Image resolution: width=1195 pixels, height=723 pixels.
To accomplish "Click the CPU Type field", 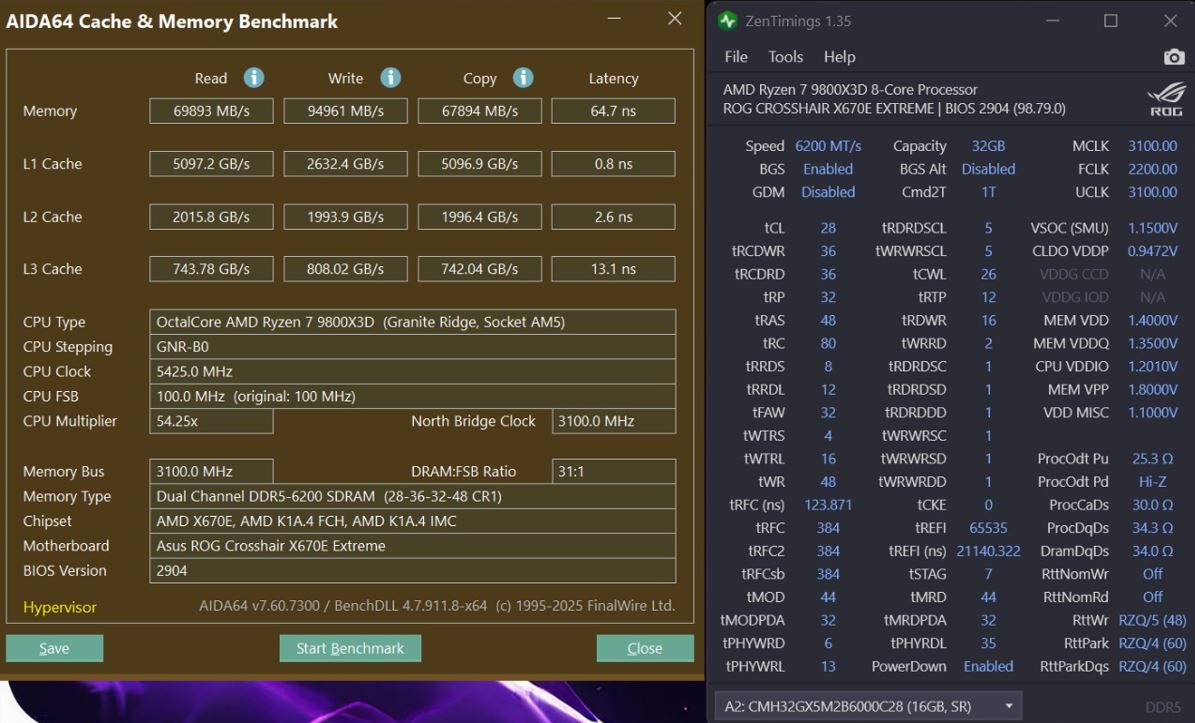I will click(x=412, y=322).
